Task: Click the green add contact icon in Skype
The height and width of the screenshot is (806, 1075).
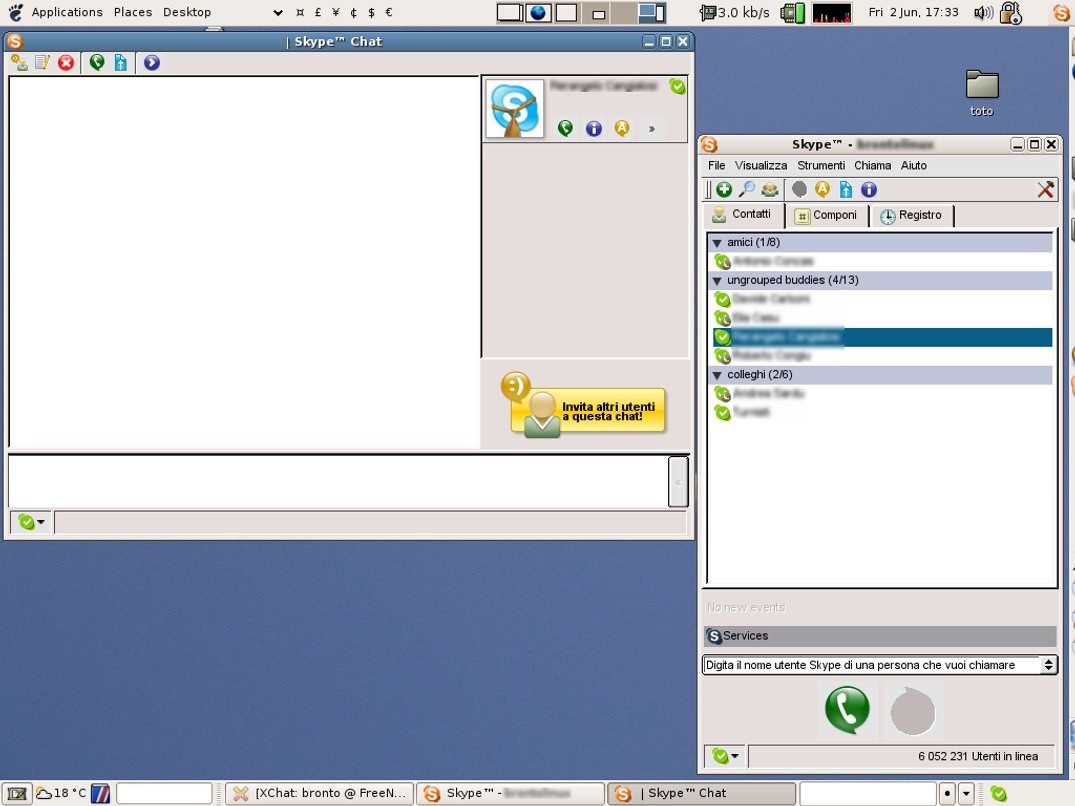Action: pyautogui.click(x=724, y=190)
